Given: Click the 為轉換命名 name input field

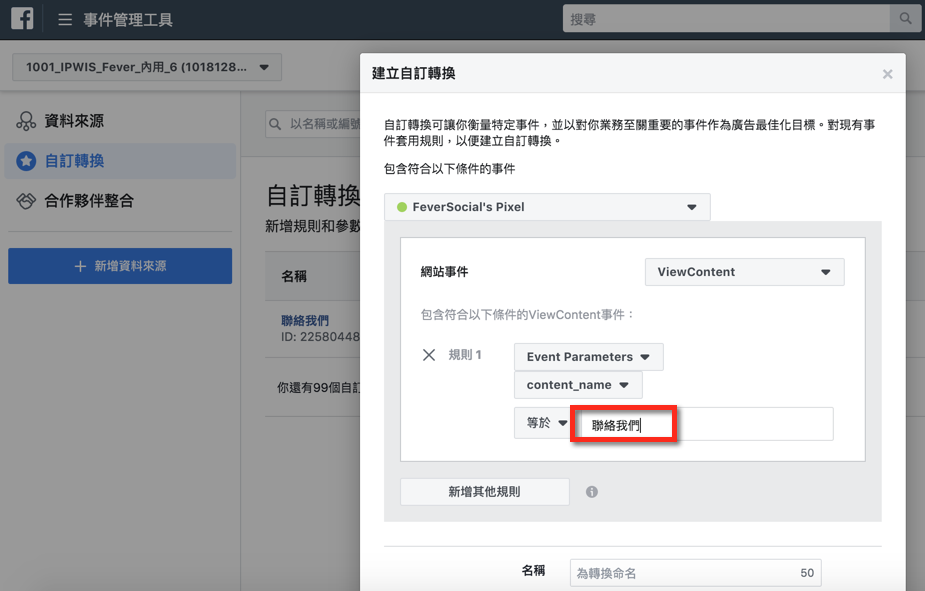Looking at the screenshot, I should (685, 573).
